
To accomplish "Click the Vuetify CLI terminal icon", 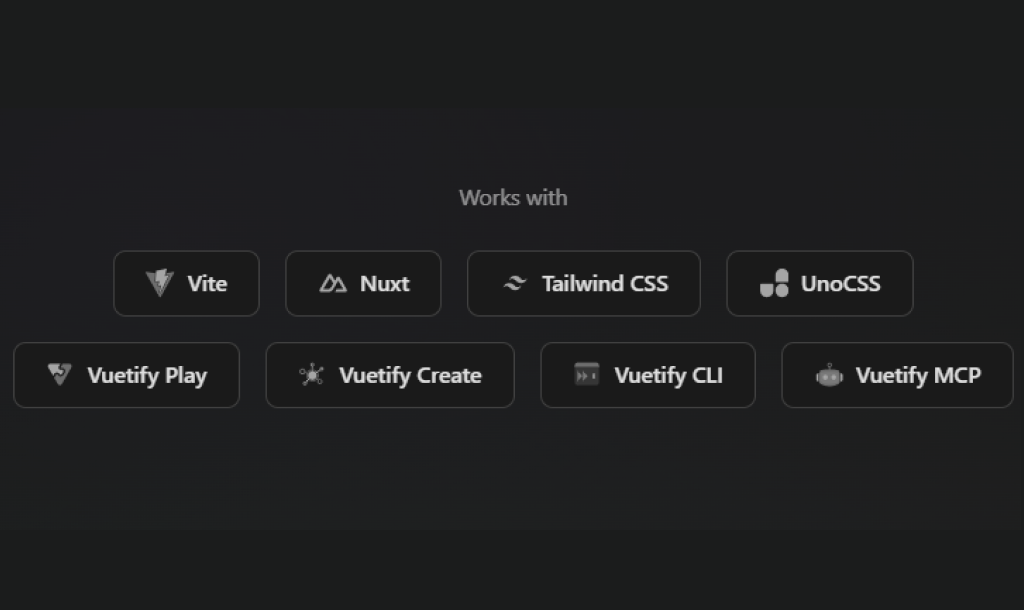I will coord(586,374).
